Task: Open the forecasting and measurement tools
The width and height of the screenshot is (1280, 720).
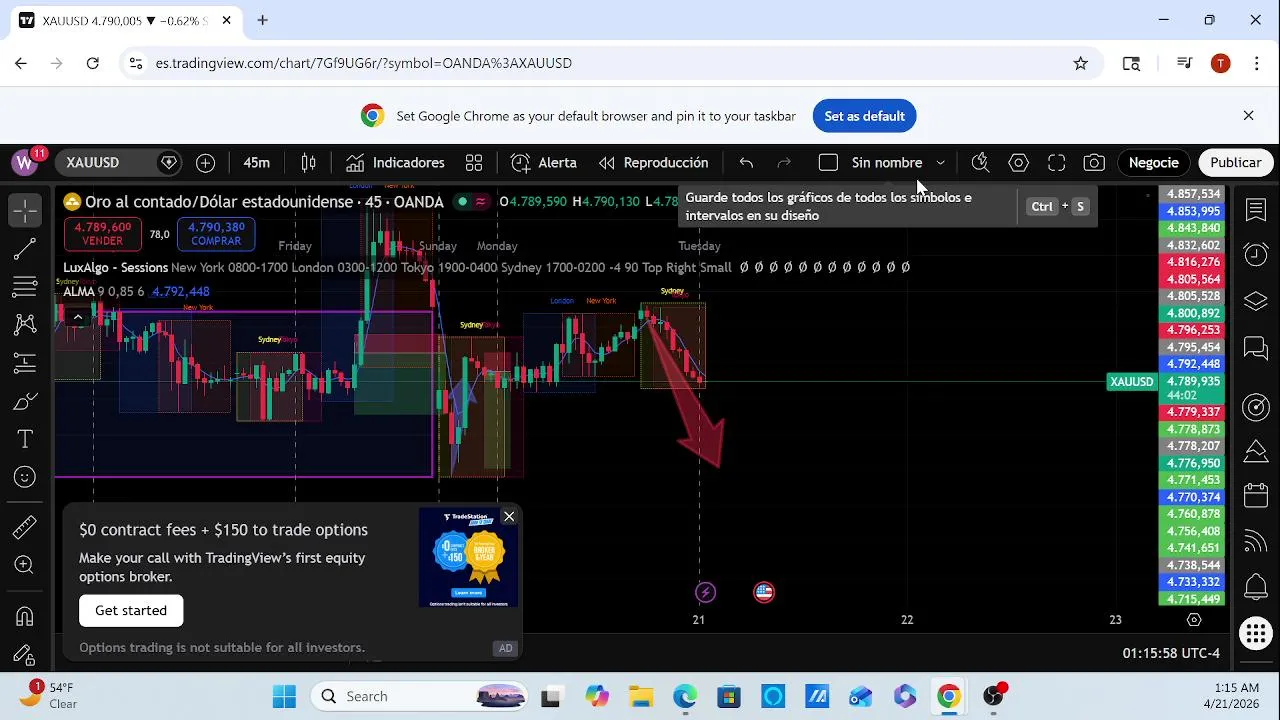Action: tap(25, 363)
